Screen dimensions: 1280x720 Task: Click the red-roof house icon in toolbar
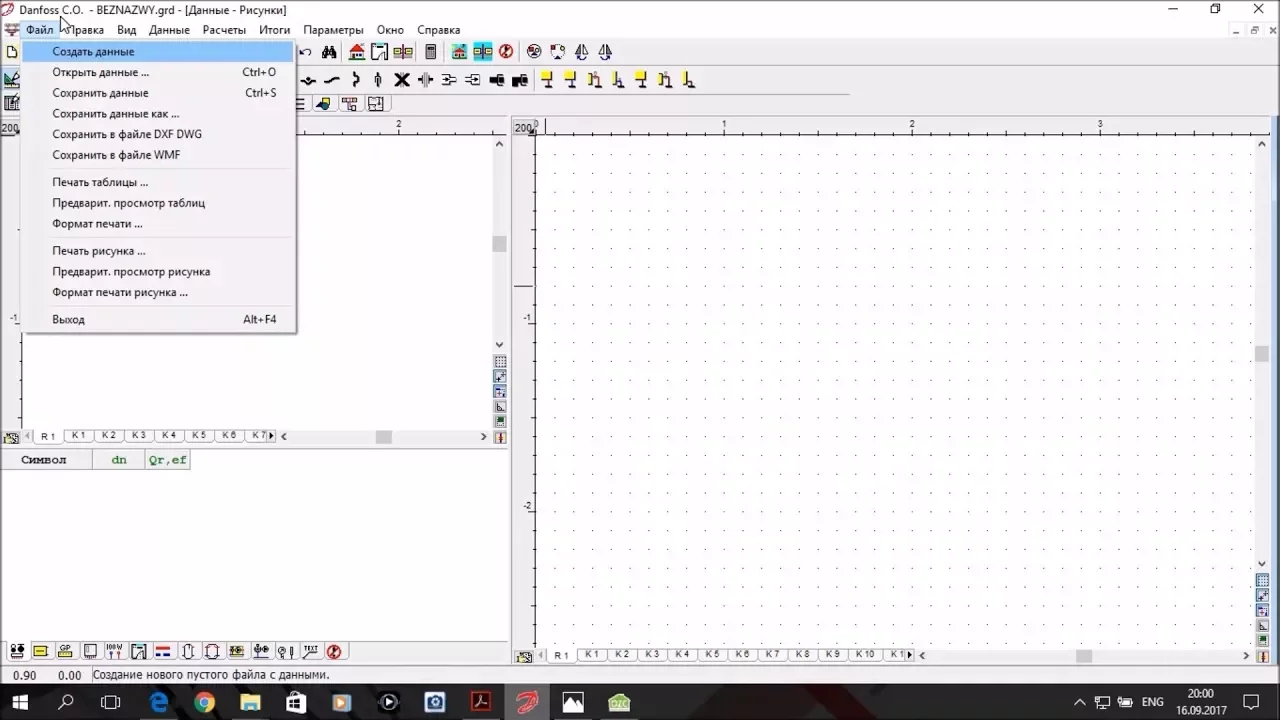(356, 52)
